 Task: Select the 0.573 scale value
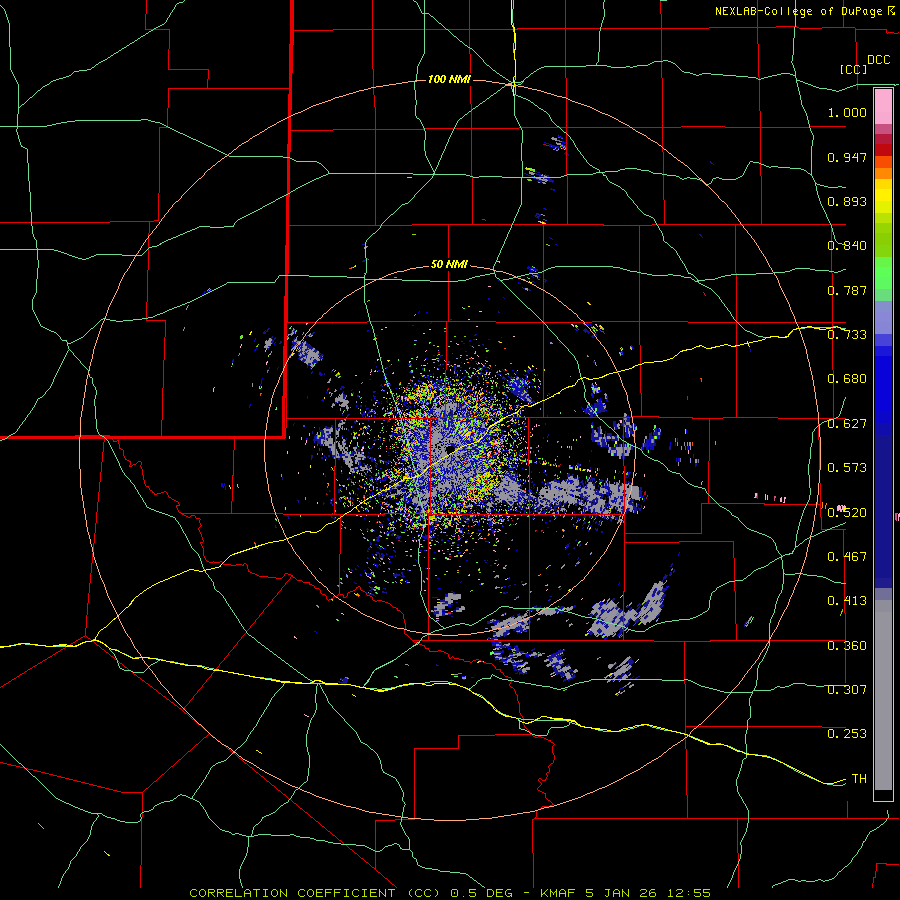(x=847, y=468)
